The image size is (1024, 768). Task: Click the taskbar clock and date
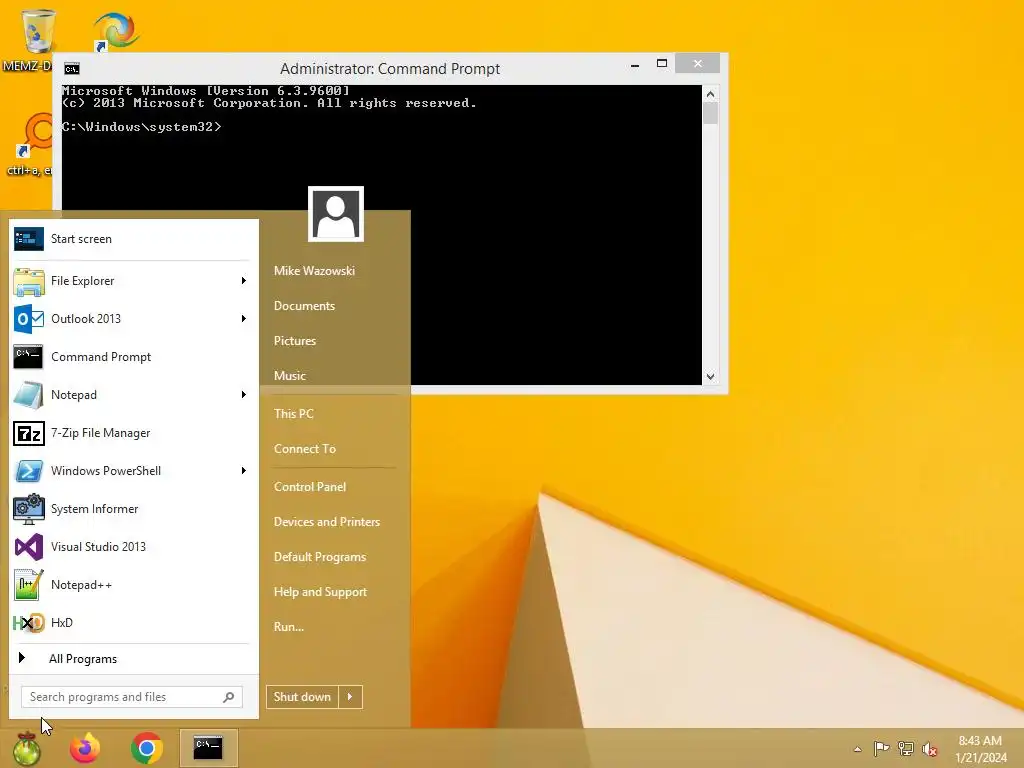click(980, 749)
